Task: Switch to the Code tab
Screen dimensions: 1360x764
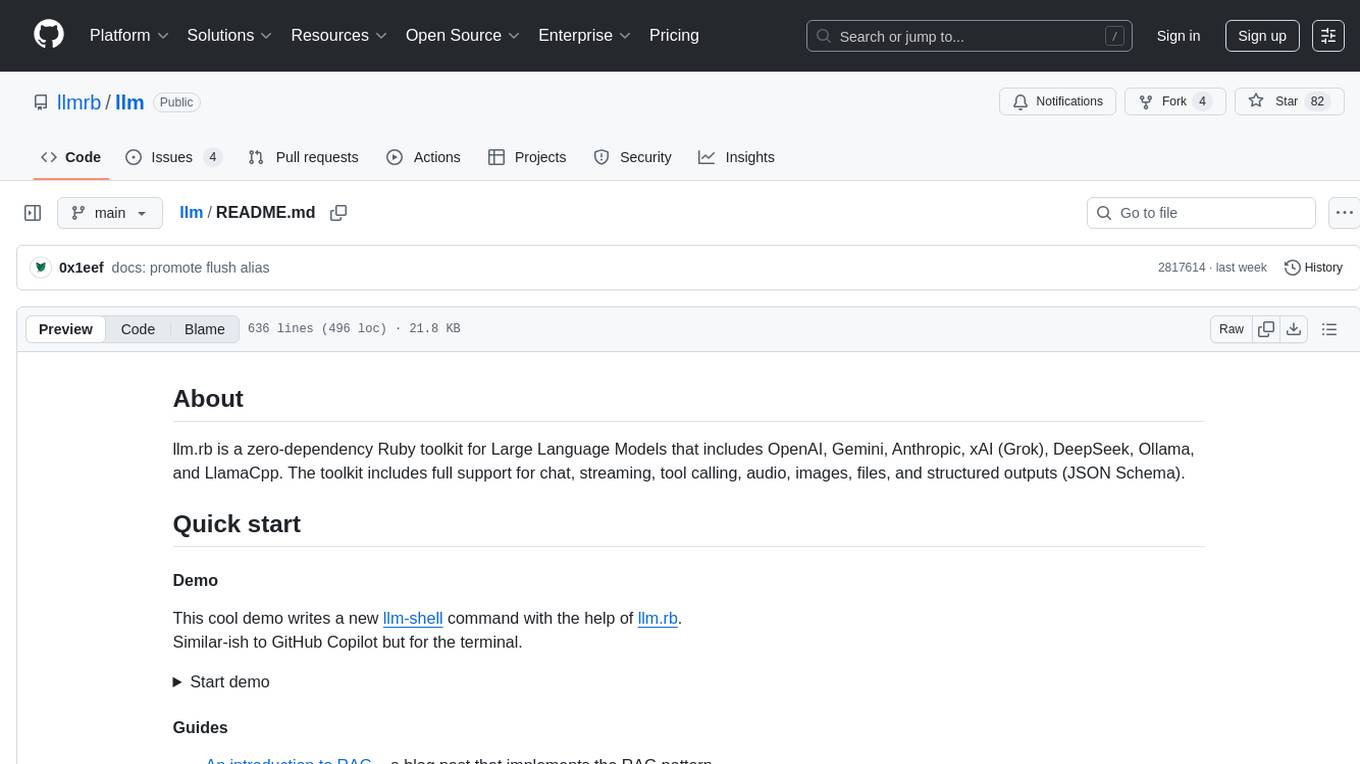Action: tap(71, 157)
